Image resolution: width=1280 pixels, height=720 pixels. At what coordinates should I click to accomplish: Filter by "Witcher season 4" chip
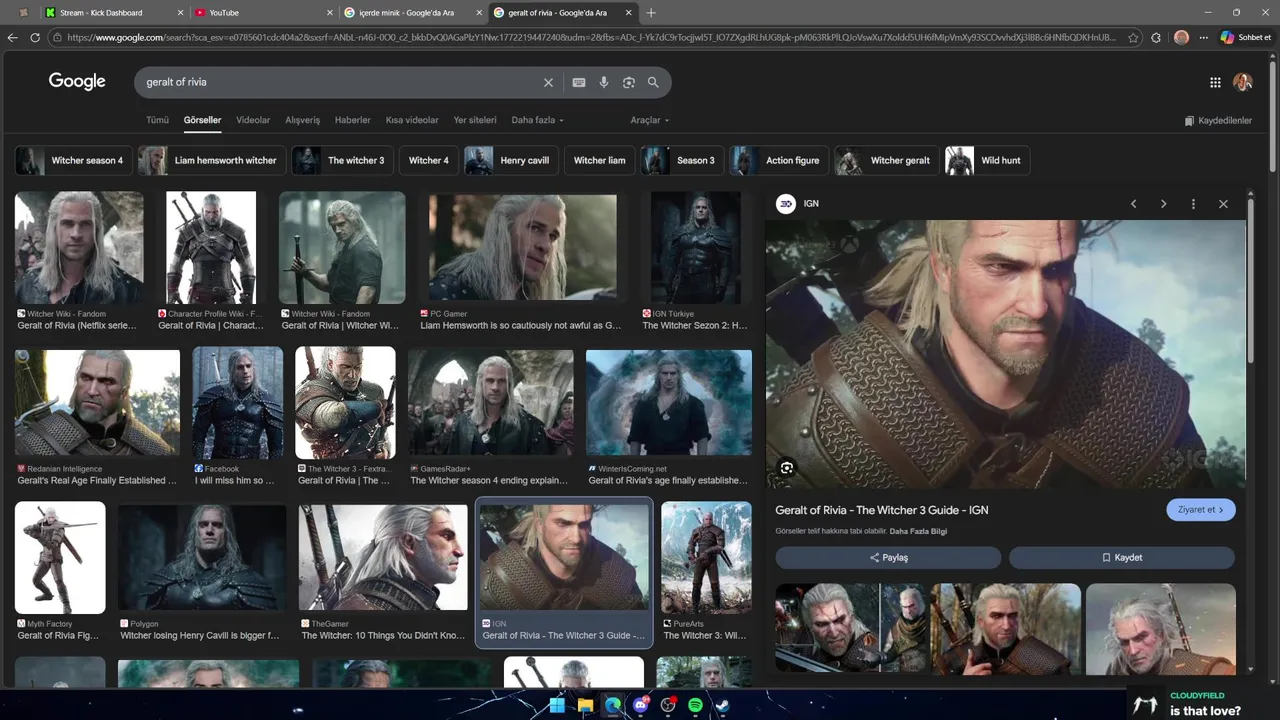pos(72,160)
